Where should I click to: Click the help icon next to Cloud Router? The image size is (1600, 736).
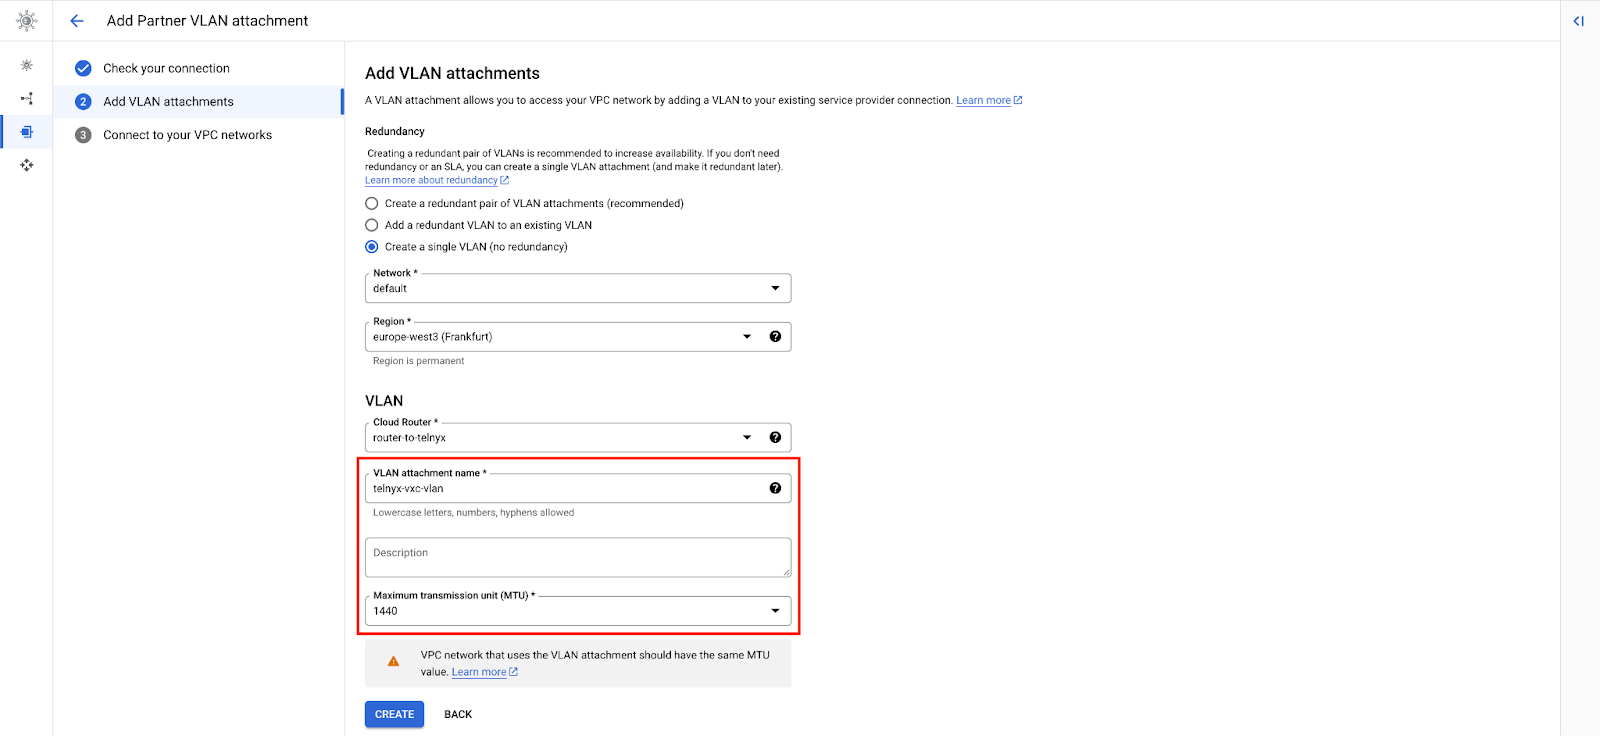(x=775, y=438)
